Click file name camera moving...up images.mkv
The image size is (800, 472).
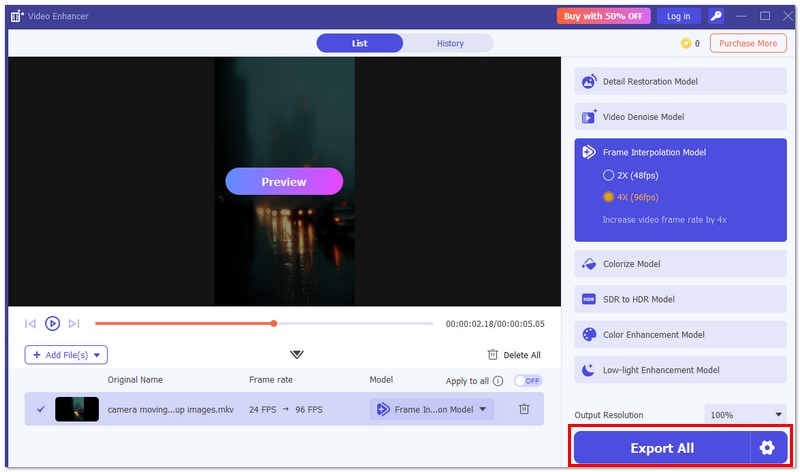[170, 409]
